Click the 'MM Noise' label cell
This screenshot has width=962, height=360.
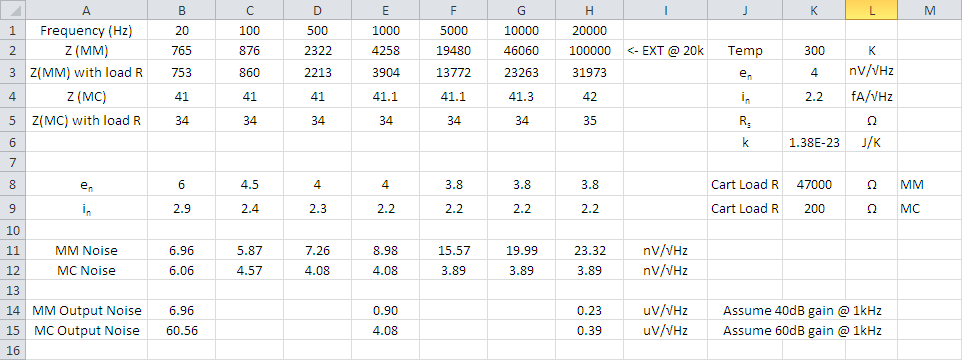pos(86,251)
